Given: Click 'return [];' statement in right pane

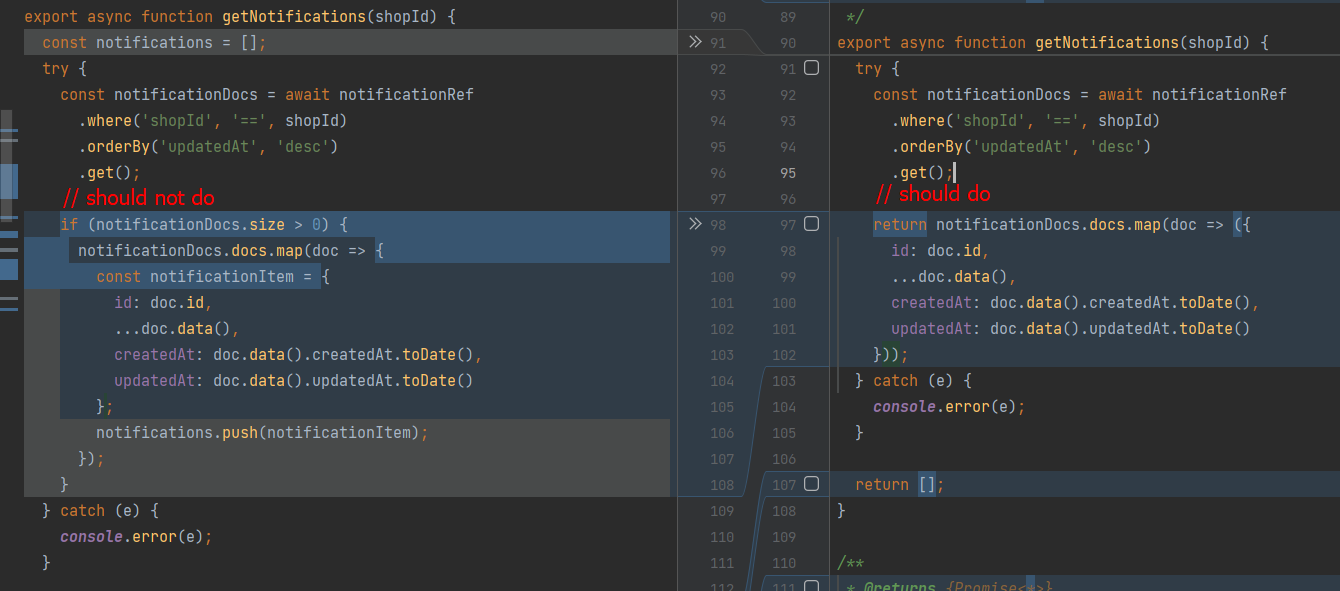Looking at the screenshot, I should click(899, 485).
